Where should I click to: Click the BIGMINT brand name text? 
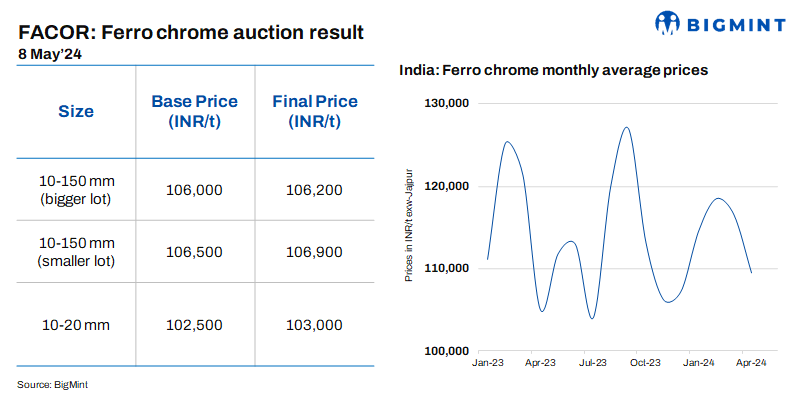[734, 22]
